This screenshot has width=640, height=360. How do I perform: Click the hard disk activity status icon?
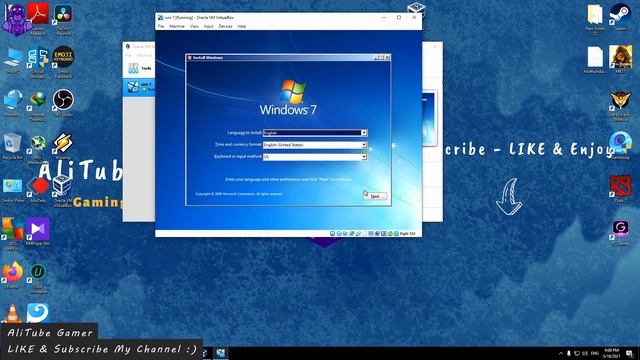pyautogui.click(x=332, y=233)
